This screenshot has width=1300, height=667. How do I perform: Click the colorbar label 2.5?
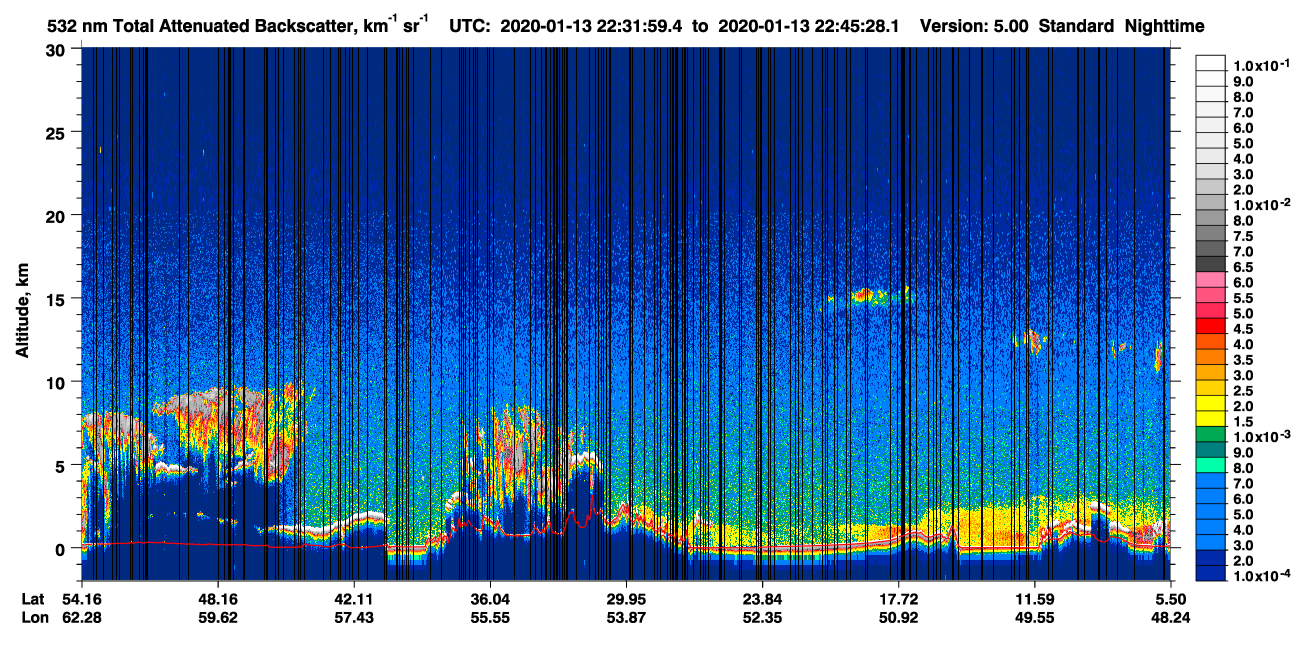(1242, 391)
